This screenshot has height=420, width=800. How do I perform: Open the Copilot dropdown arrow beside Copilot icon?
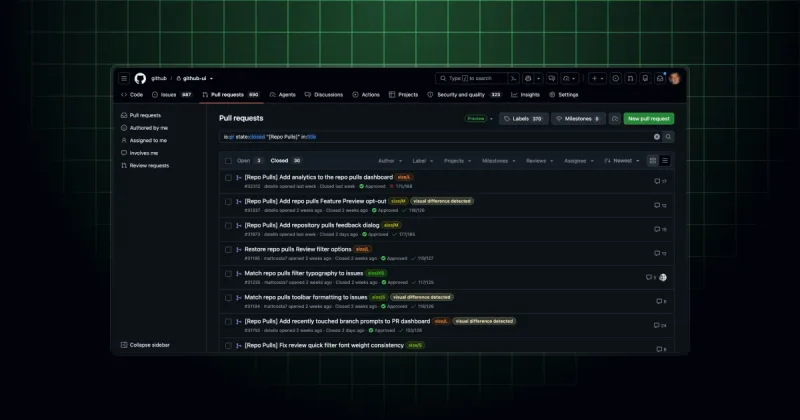pyautogui.click(x=539, y=79)
